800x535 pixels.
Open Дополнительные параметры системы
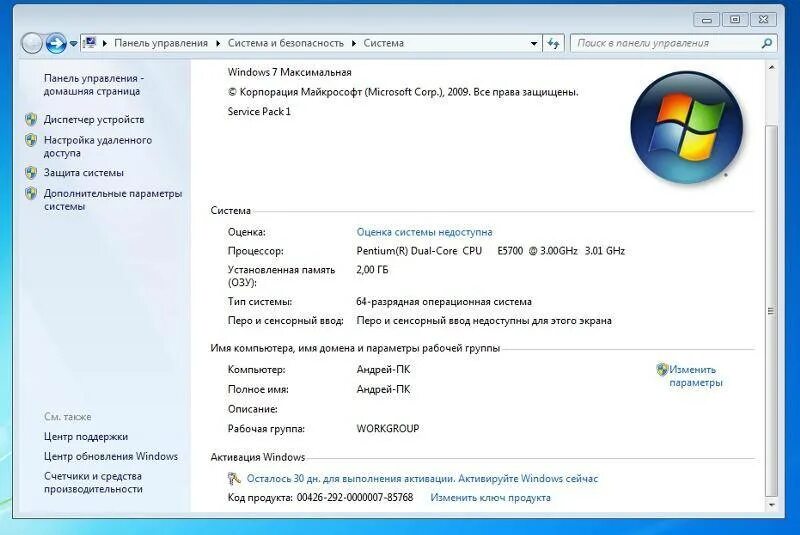point(113,200)
